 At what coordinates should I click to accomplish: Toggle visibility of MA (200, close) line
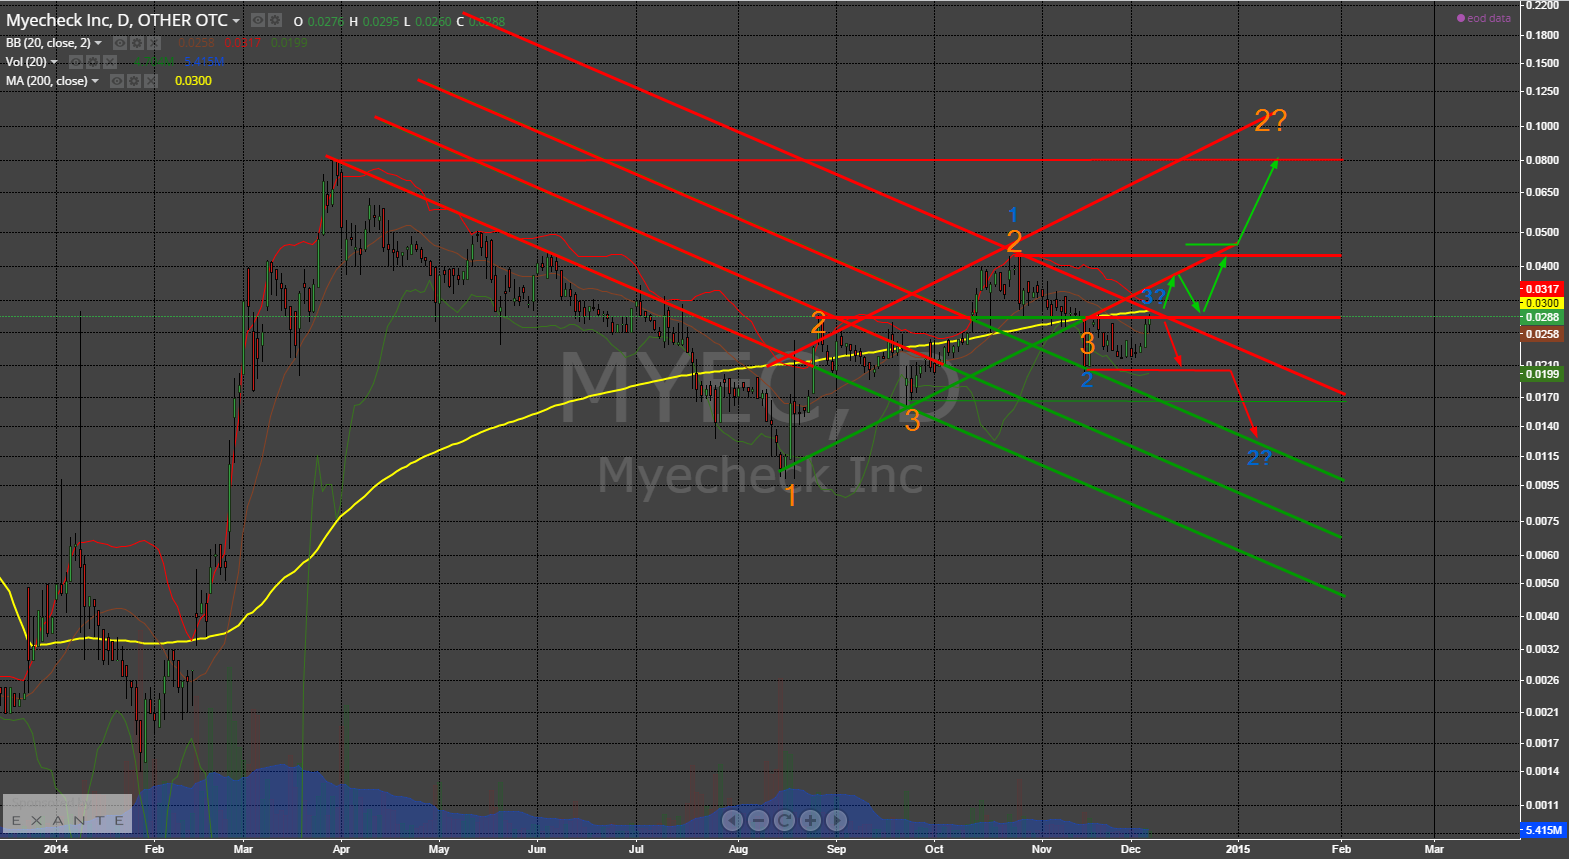pyautogui.click(x=117, y=81)
